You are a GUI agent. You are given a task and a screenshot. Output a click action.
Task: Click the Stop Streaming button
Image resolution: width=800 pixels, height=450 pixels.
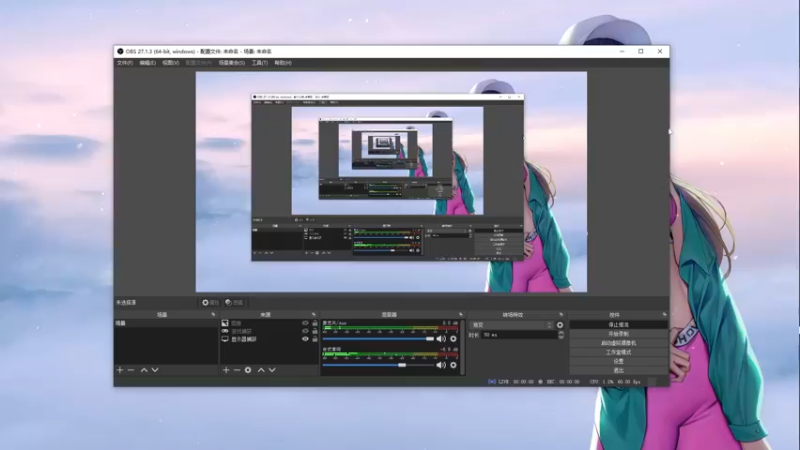tap(618, 324)
